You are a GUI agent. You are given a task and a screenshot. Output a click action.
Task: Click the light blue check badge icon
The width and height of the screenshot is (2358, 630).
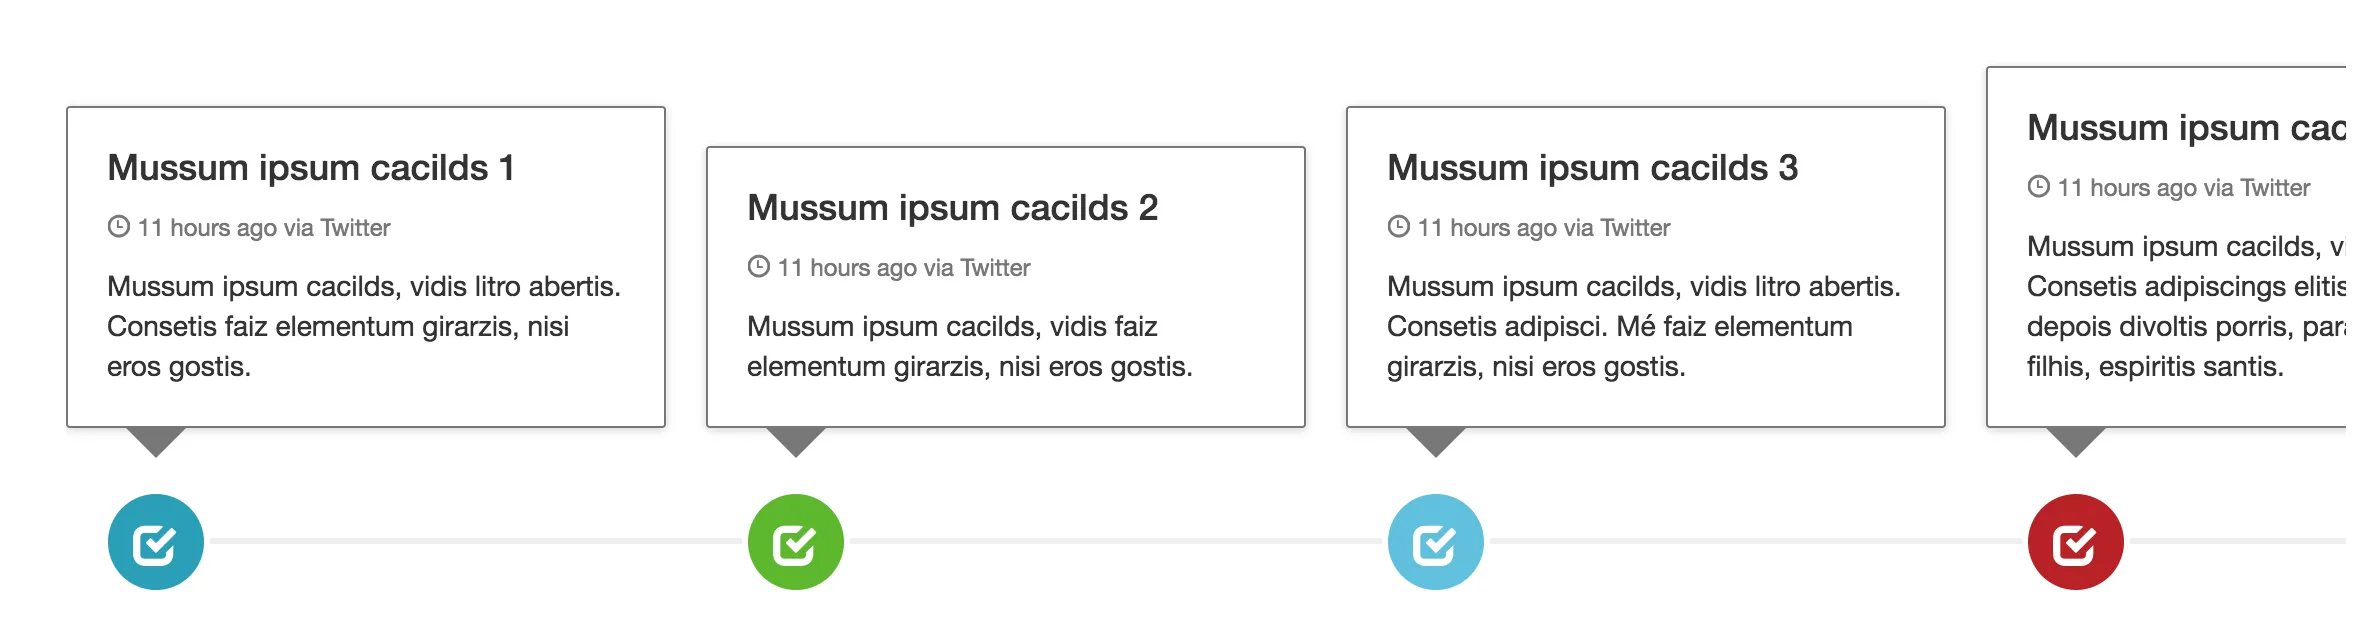1436,542
